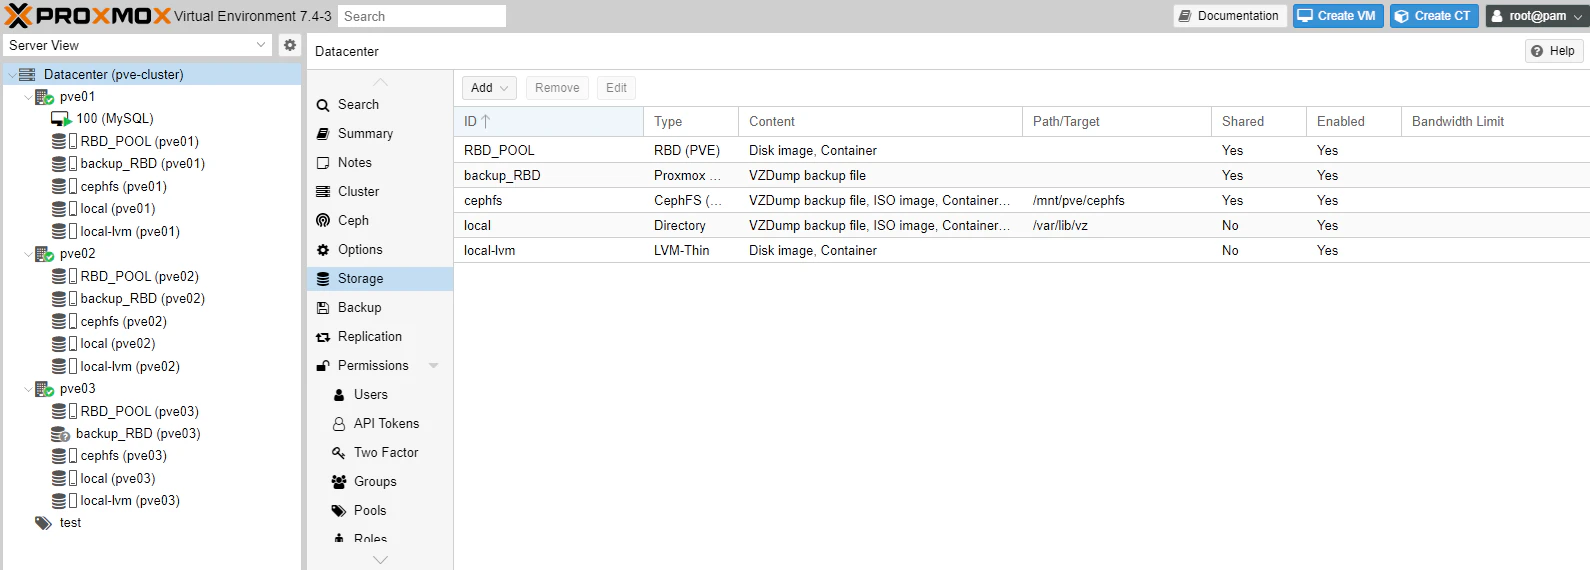Viewport: 1590px width, 570px height.
Task: Open the Ceph menu item
Action: (x=380, y=221)
